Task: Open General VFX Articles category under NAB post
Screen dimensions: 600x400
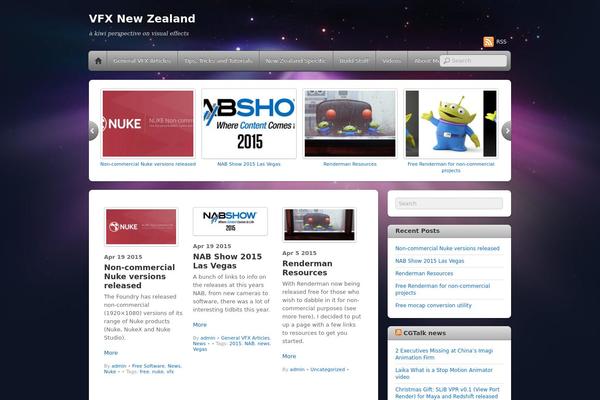Action: click(x=245, y=338)
